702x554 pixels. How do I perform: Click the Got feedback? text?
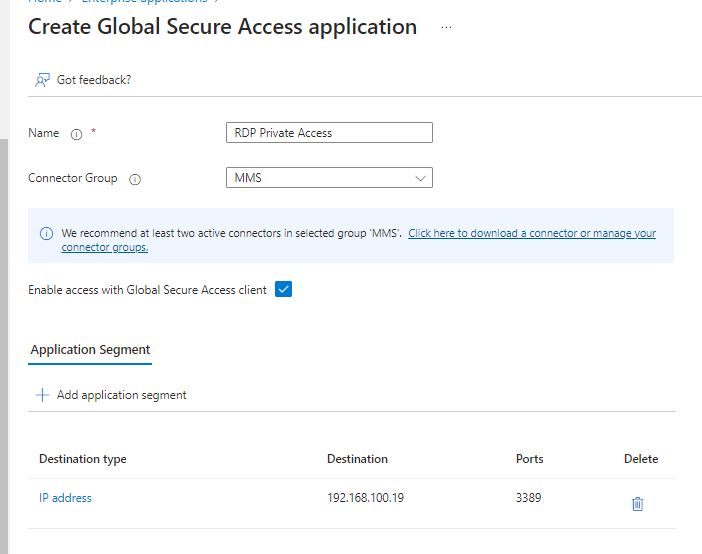pos(94,80)
